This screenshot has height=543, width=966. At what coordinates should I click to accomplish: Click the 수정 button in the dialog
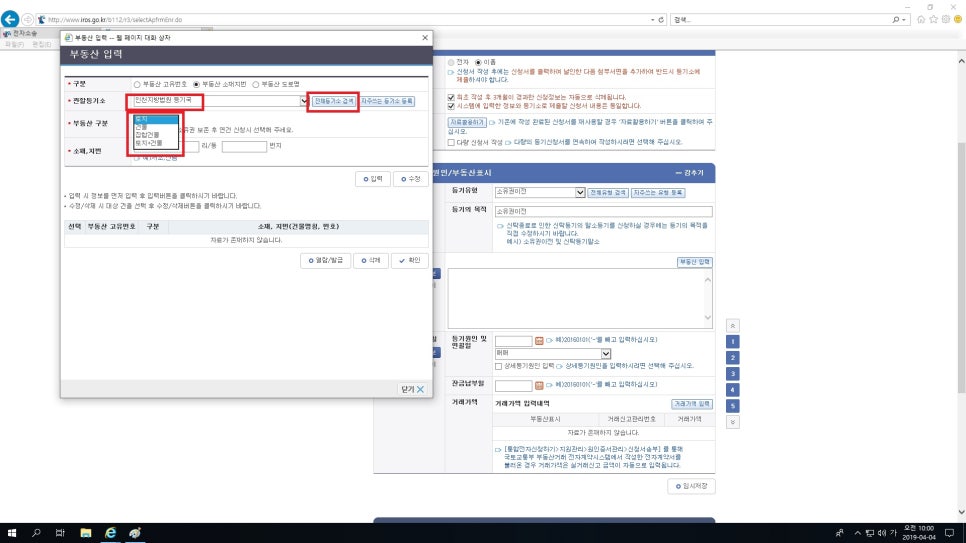(x=410, y=179)
